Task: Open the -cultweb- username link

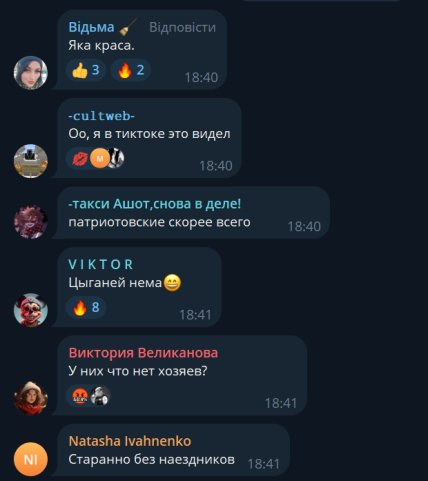Action: [102, 116]
